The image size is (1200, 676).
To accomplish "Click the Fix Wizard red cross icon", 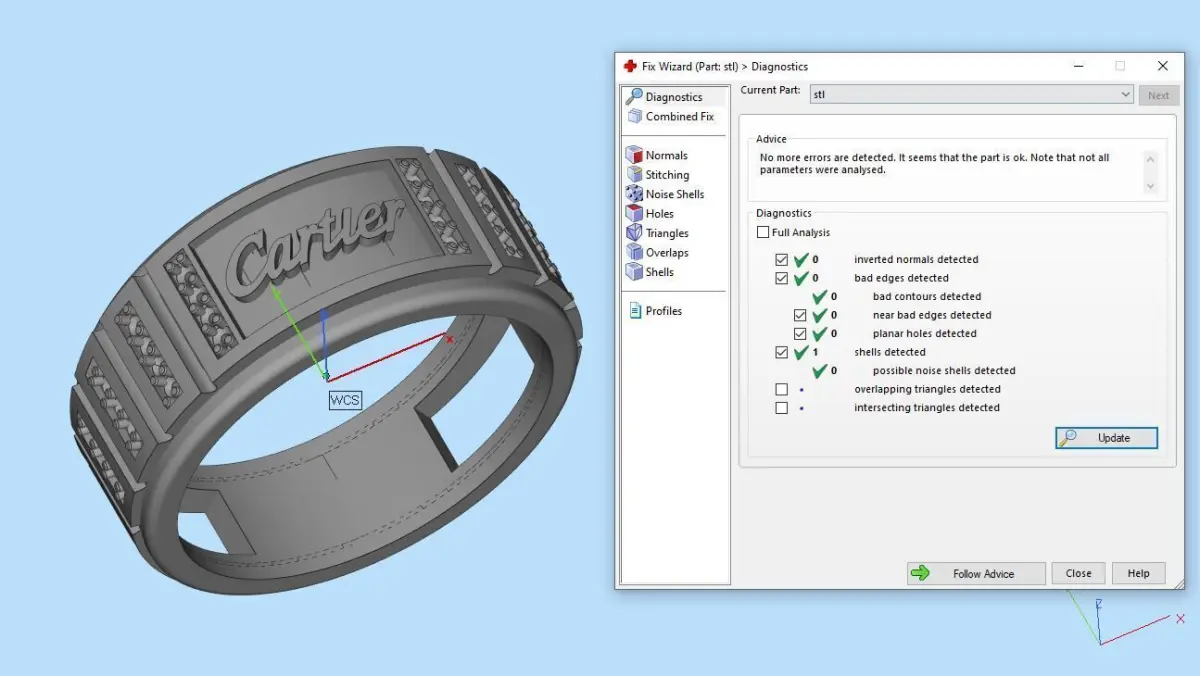I will pos(630,66).
